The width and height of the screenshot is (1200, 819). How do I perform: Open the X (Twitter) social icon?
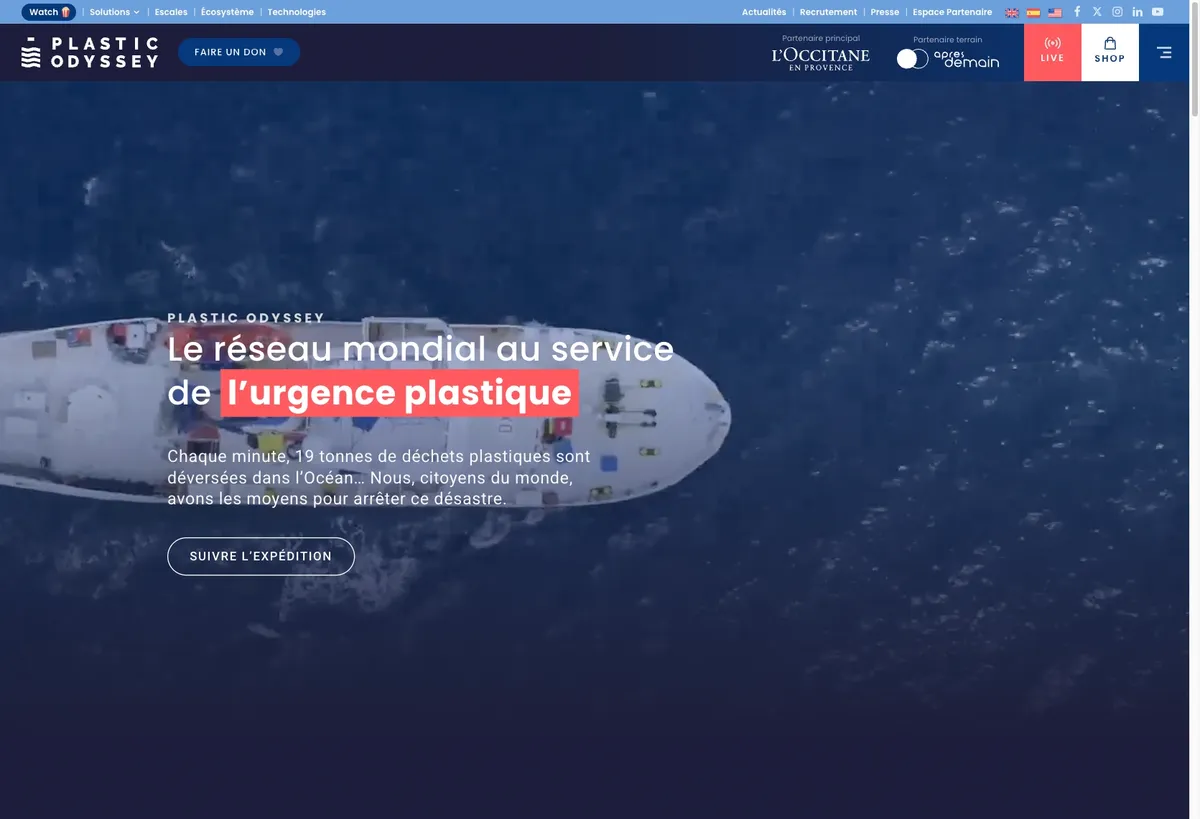click(x=1097, y=12)
